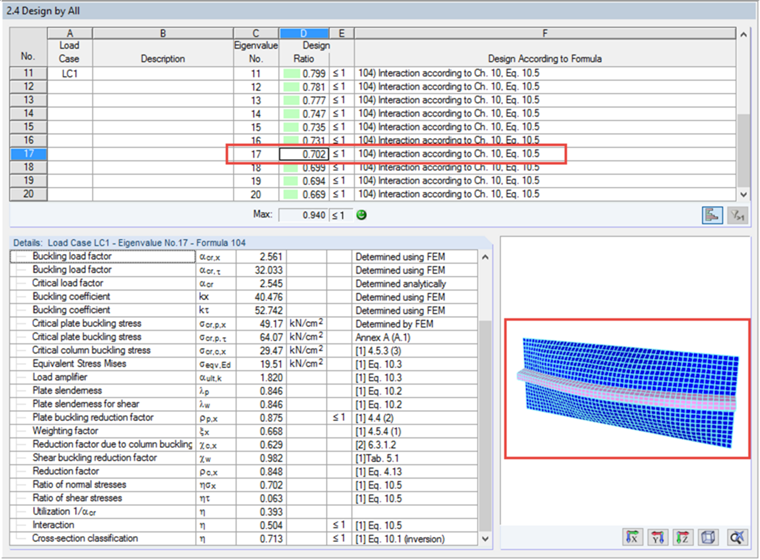
Task: Select column header F
Action: (x=545, y=33)
